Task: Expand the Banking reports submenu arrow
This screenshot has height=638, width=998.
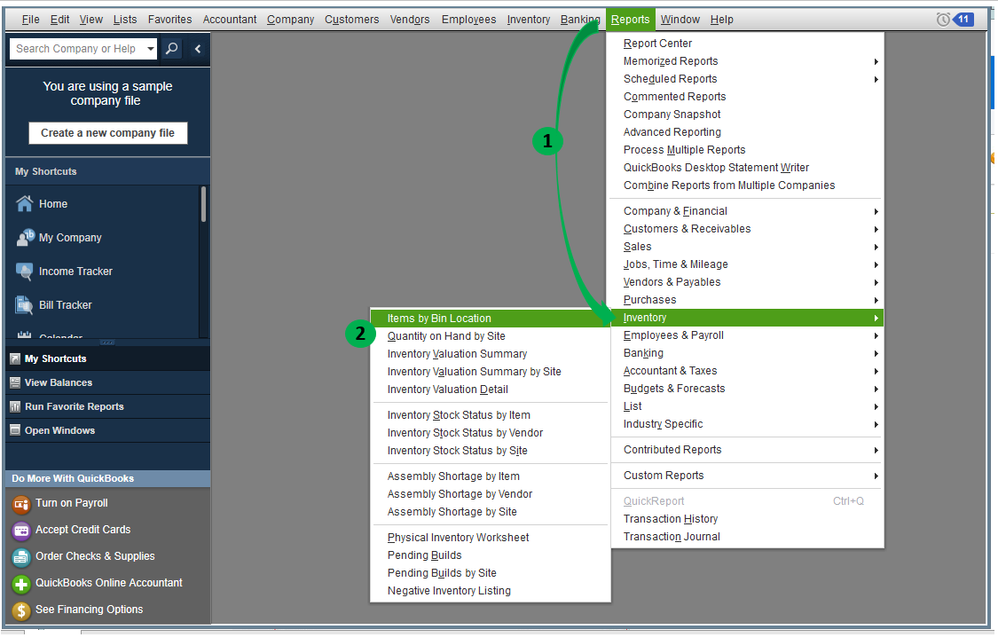Action: (876, 353)
